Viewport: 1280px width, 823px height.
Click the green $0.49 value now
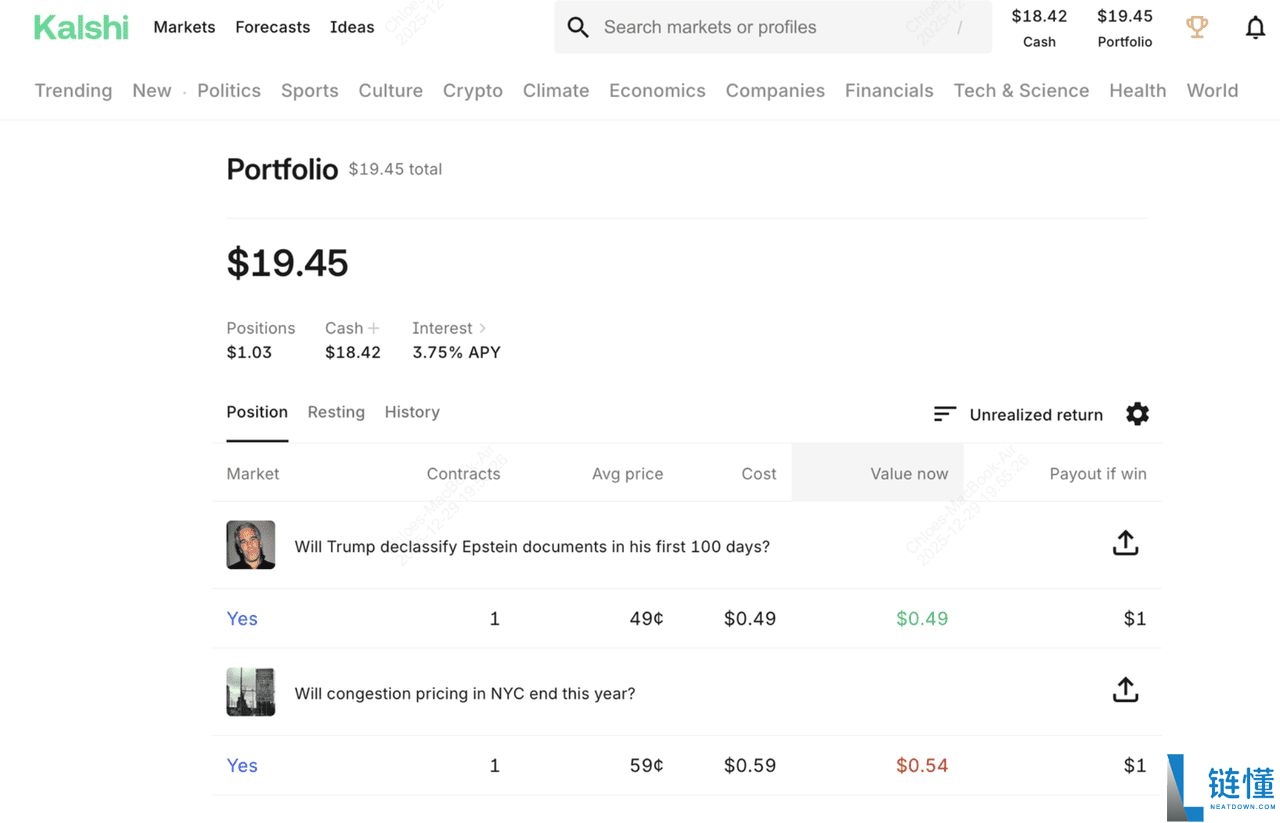tap(922, 619)
